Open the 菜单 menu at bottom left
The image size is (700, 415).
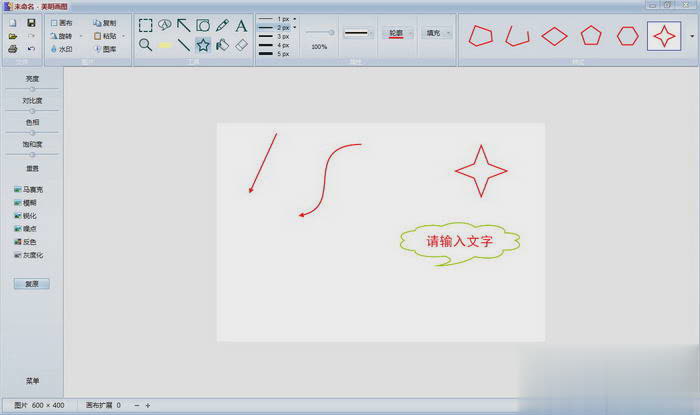(32, 381)
